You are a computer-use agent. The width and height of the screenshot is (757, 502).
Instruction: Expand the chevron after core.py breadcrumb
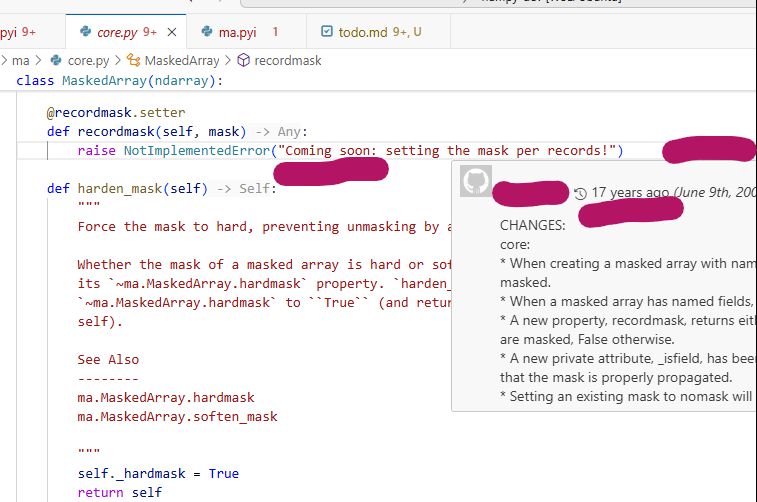coord(118,61)
